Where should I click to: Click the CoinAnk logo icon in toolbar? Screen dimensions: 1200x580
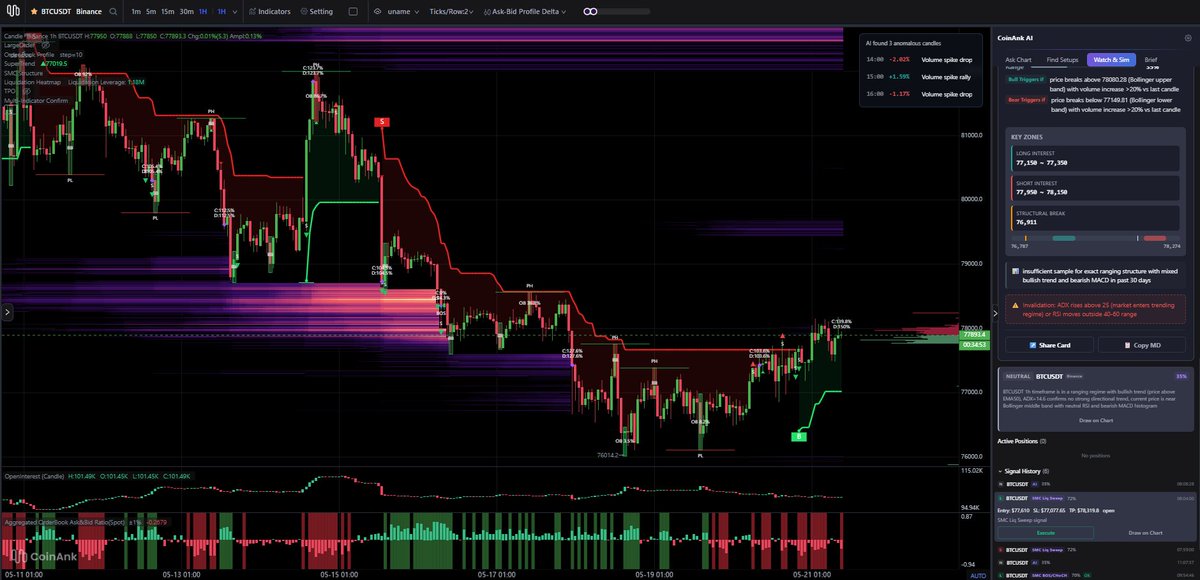pyautogui.click(x=13, y=11)
